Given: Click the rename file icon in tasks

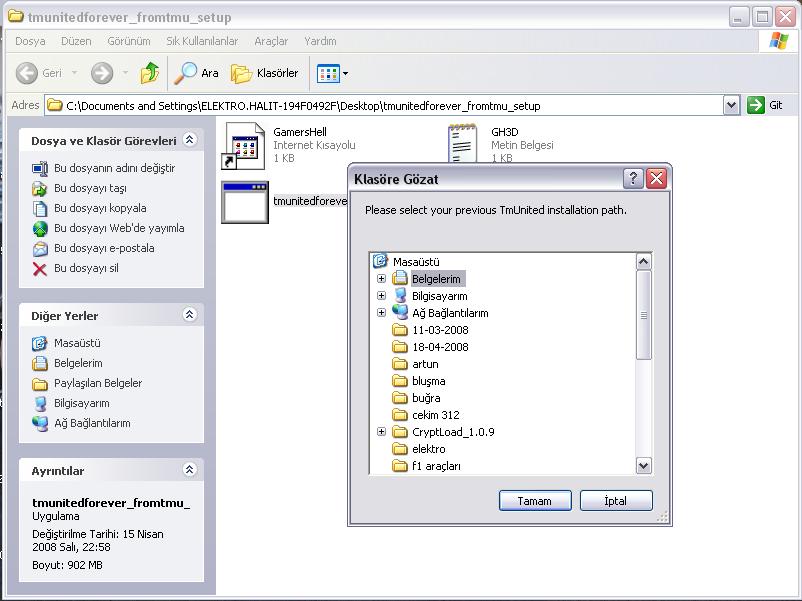Looking at the screenshot, I should [x=40, y=168].
